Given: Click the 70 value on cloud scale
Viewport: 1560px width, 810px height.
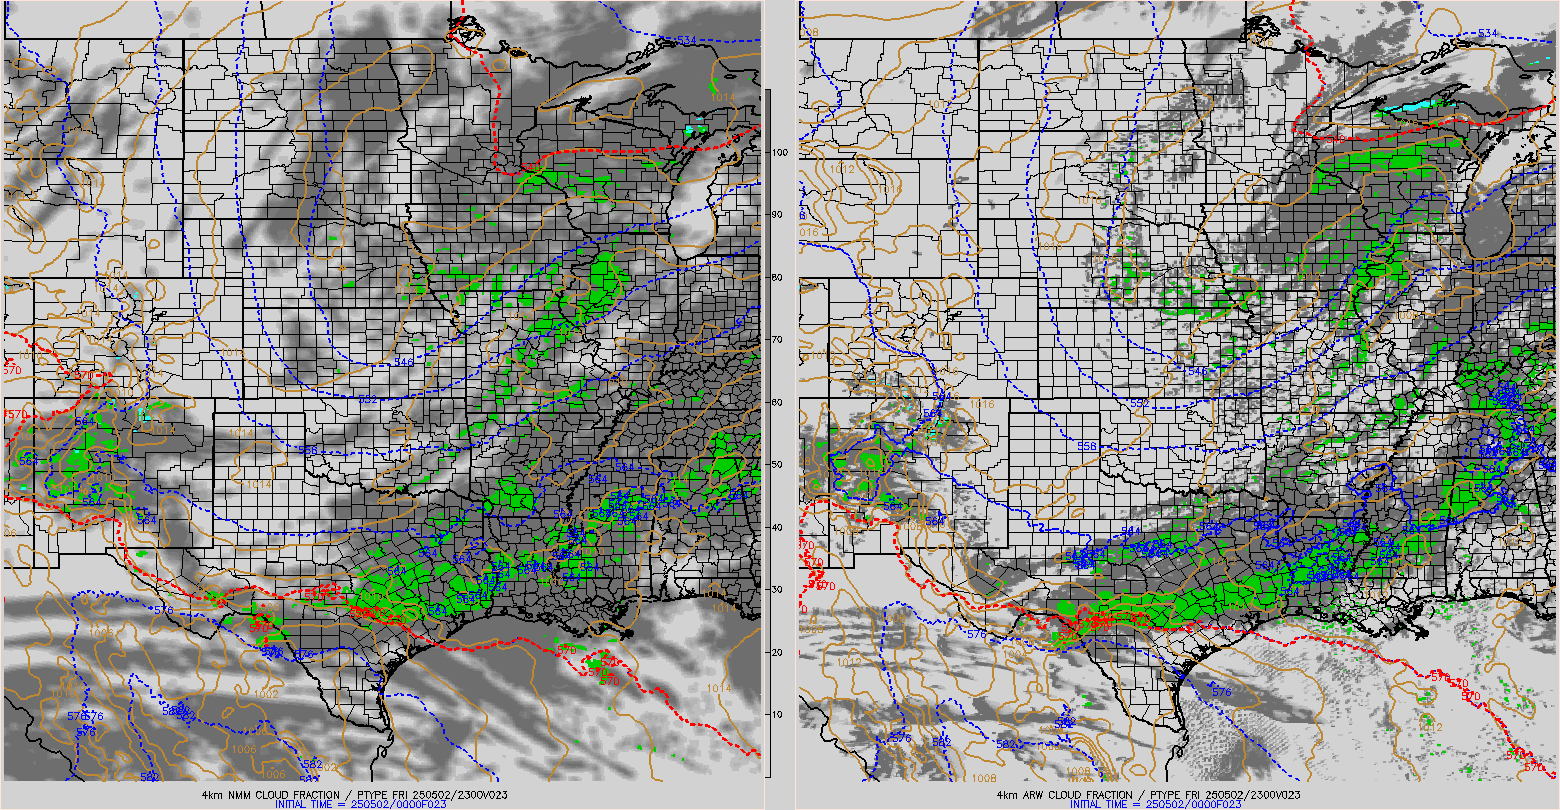Looking at the screenshot, I should pos(777,340).
